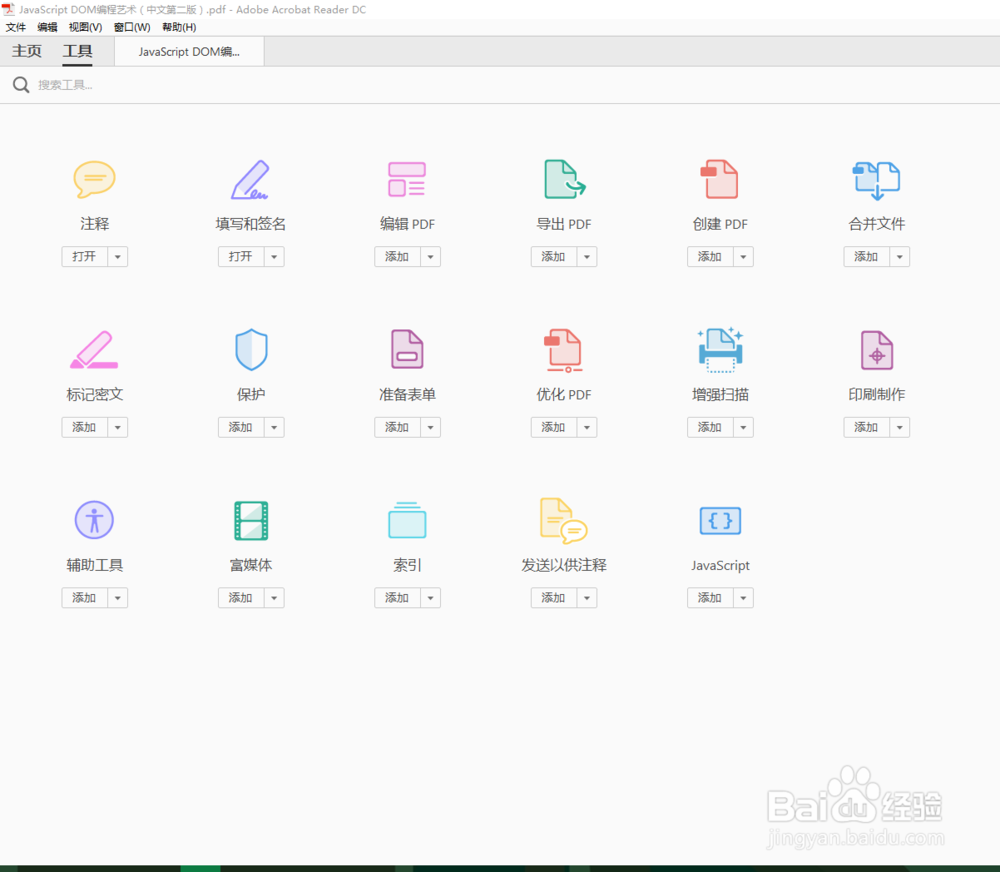Open the 准备表单 form icon
This screenshot has height=872, width=1000.
click(x=407, y=350)
